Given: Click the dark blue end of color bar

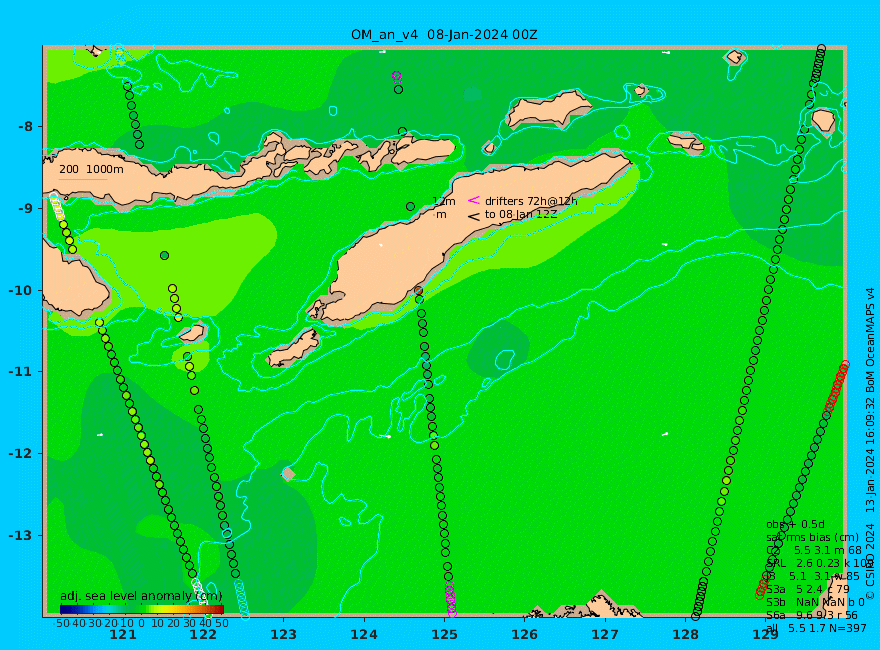Looking at the screenshot, I should pyautogui.click(x=65, y=609).
